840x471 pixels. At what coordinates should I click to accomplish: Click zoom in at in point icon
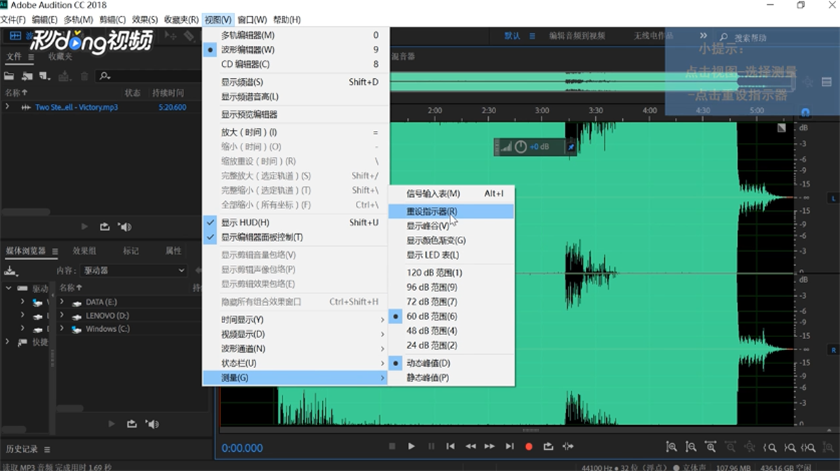point(770,447)
